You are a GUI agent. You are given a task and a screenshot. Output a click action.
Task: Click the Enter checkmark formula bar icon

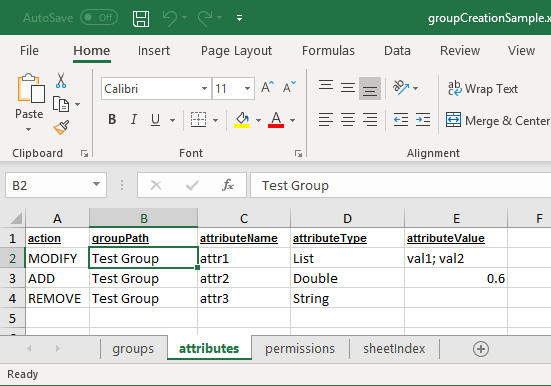click(x=192, y=185)
